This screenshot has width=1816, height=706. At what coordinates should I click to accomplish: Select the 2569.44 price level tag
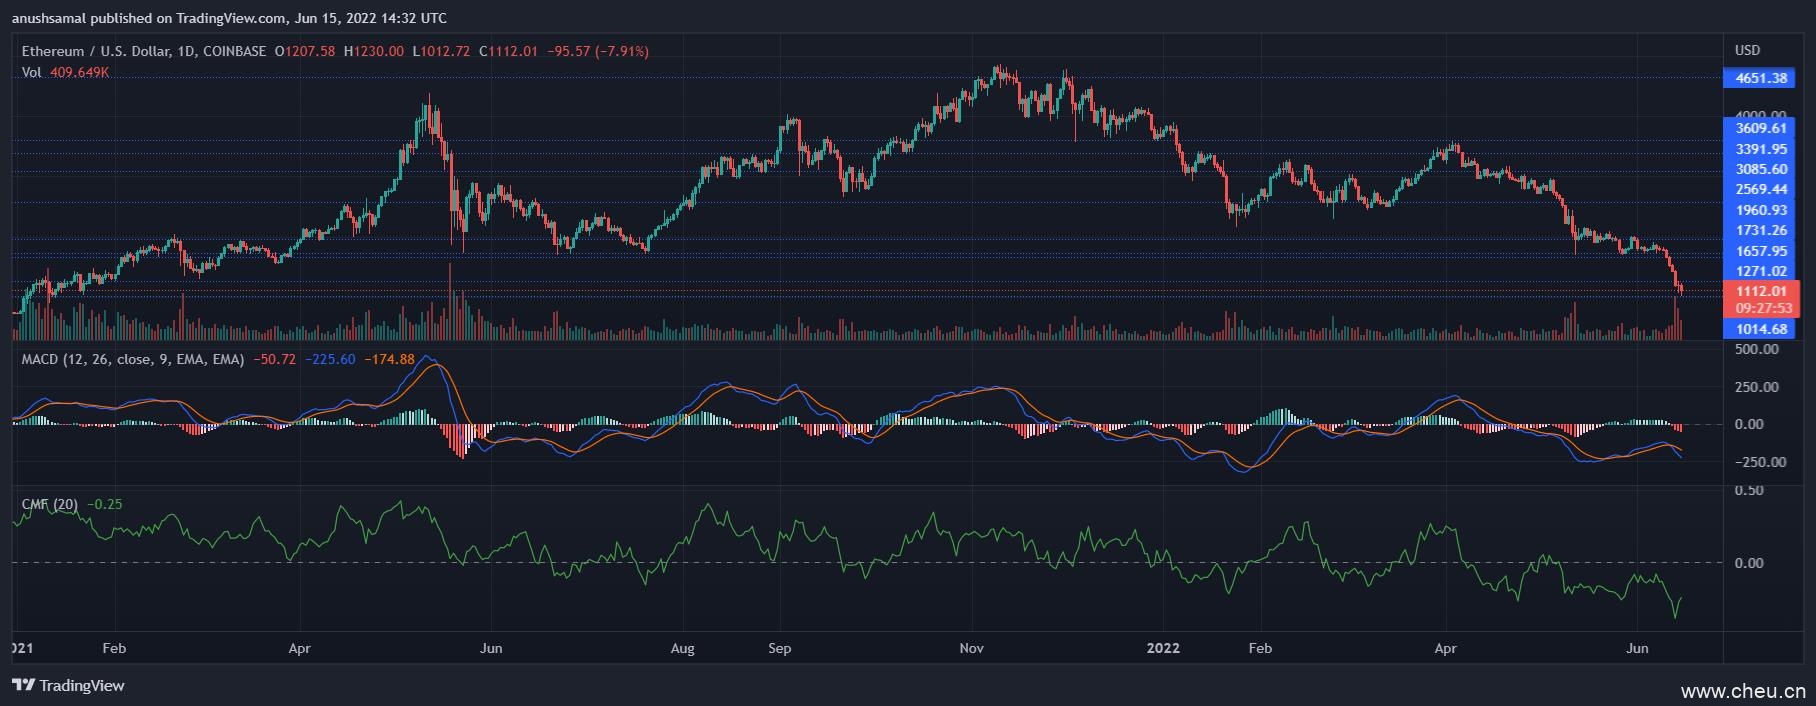(1760, 189)
